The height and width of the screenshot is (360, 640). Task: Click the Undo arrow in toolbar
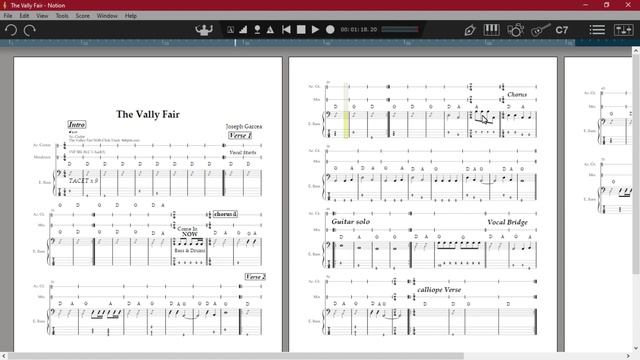coord(11,30)
